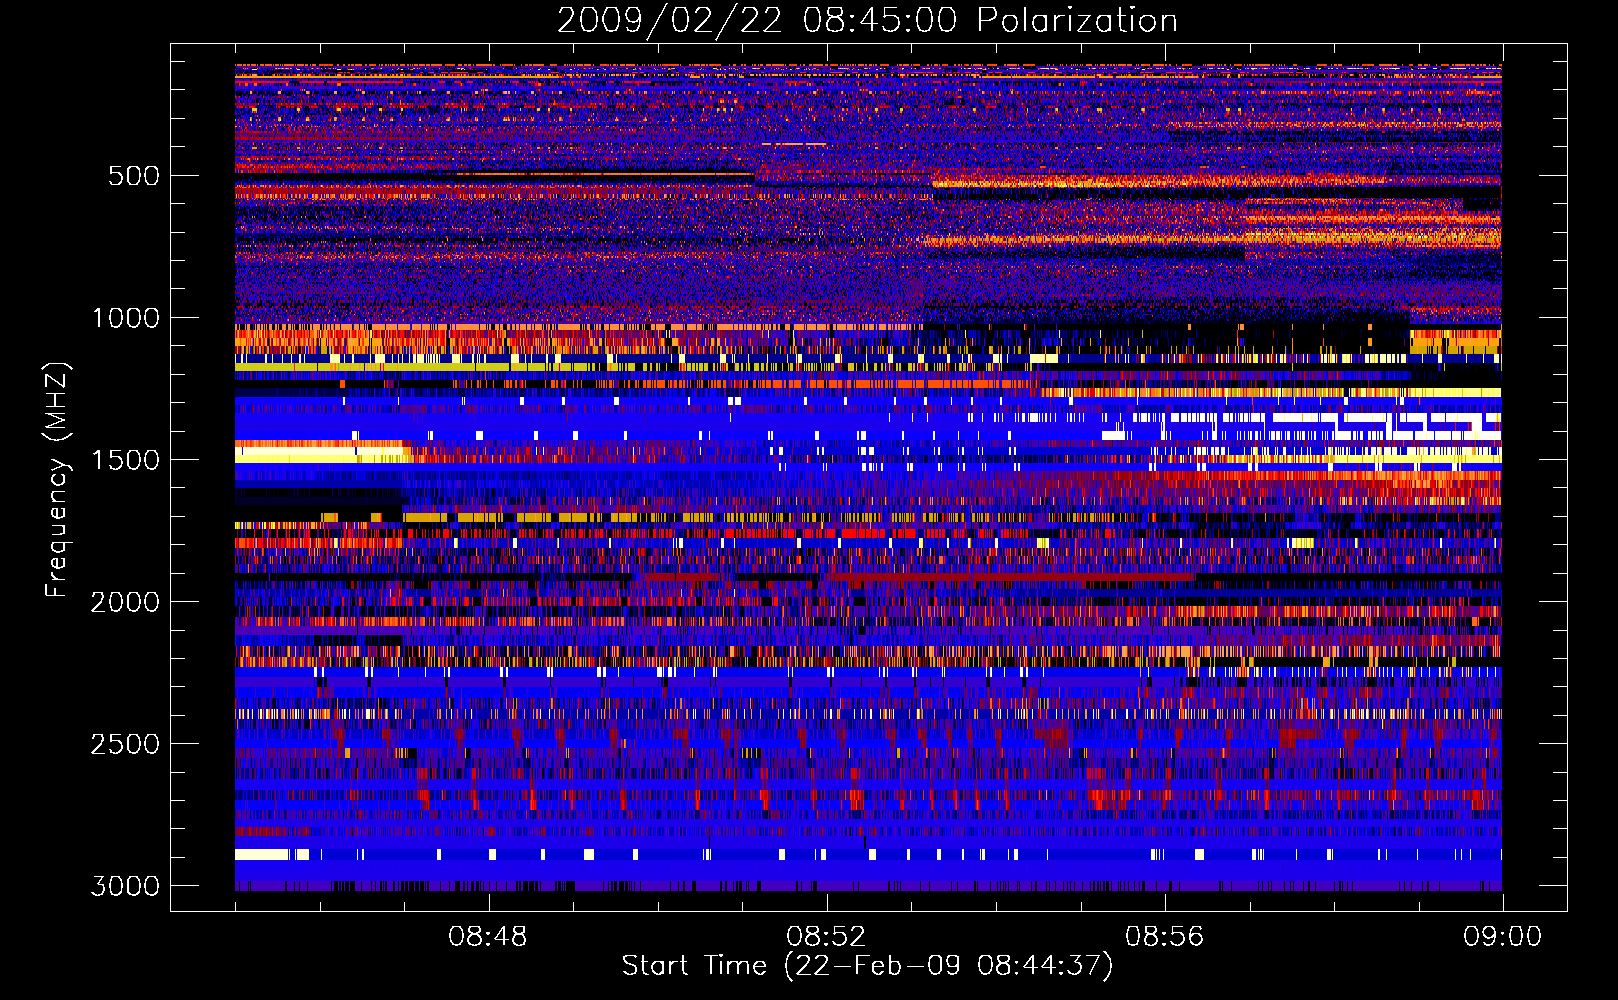This screenshot has width=1618, height=1000.
Task: Click the plot title "2009/02/22 08:45:00 Polarization"
Action: (x=867, y=21)
